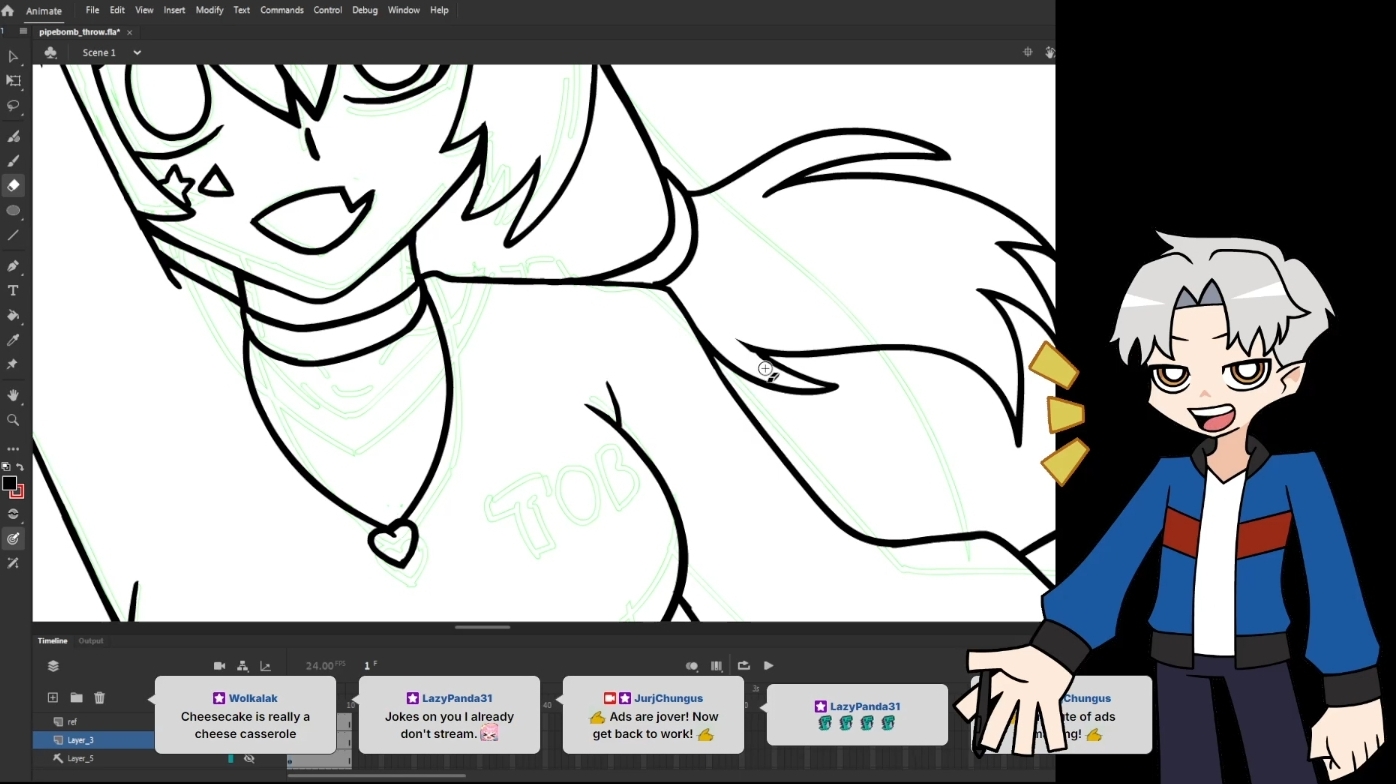Reset to default black and white colors
This screenshot has height=784, width=1396.
6,467
